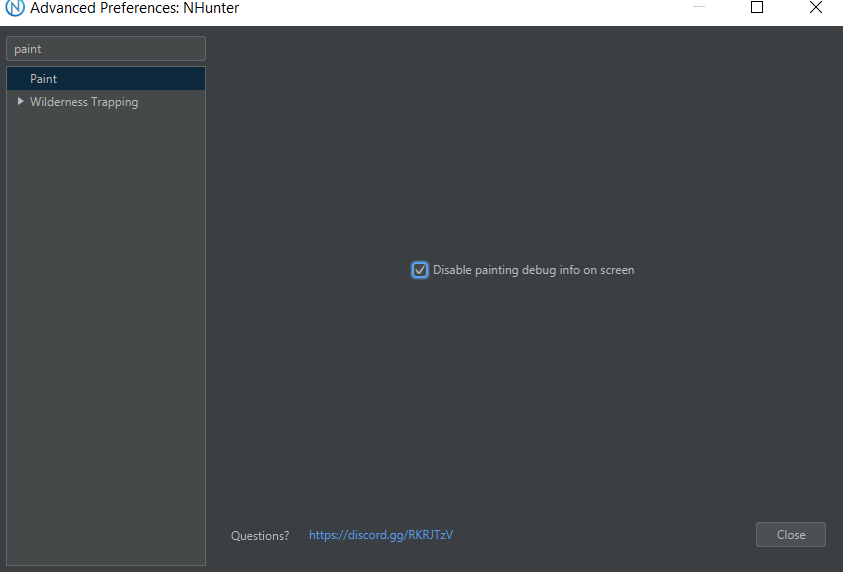Image resolution: width=843 pixels, height=572 pixels.
Task: Select the Wilderness Trapping row
Action: click(x=106, y=102)
